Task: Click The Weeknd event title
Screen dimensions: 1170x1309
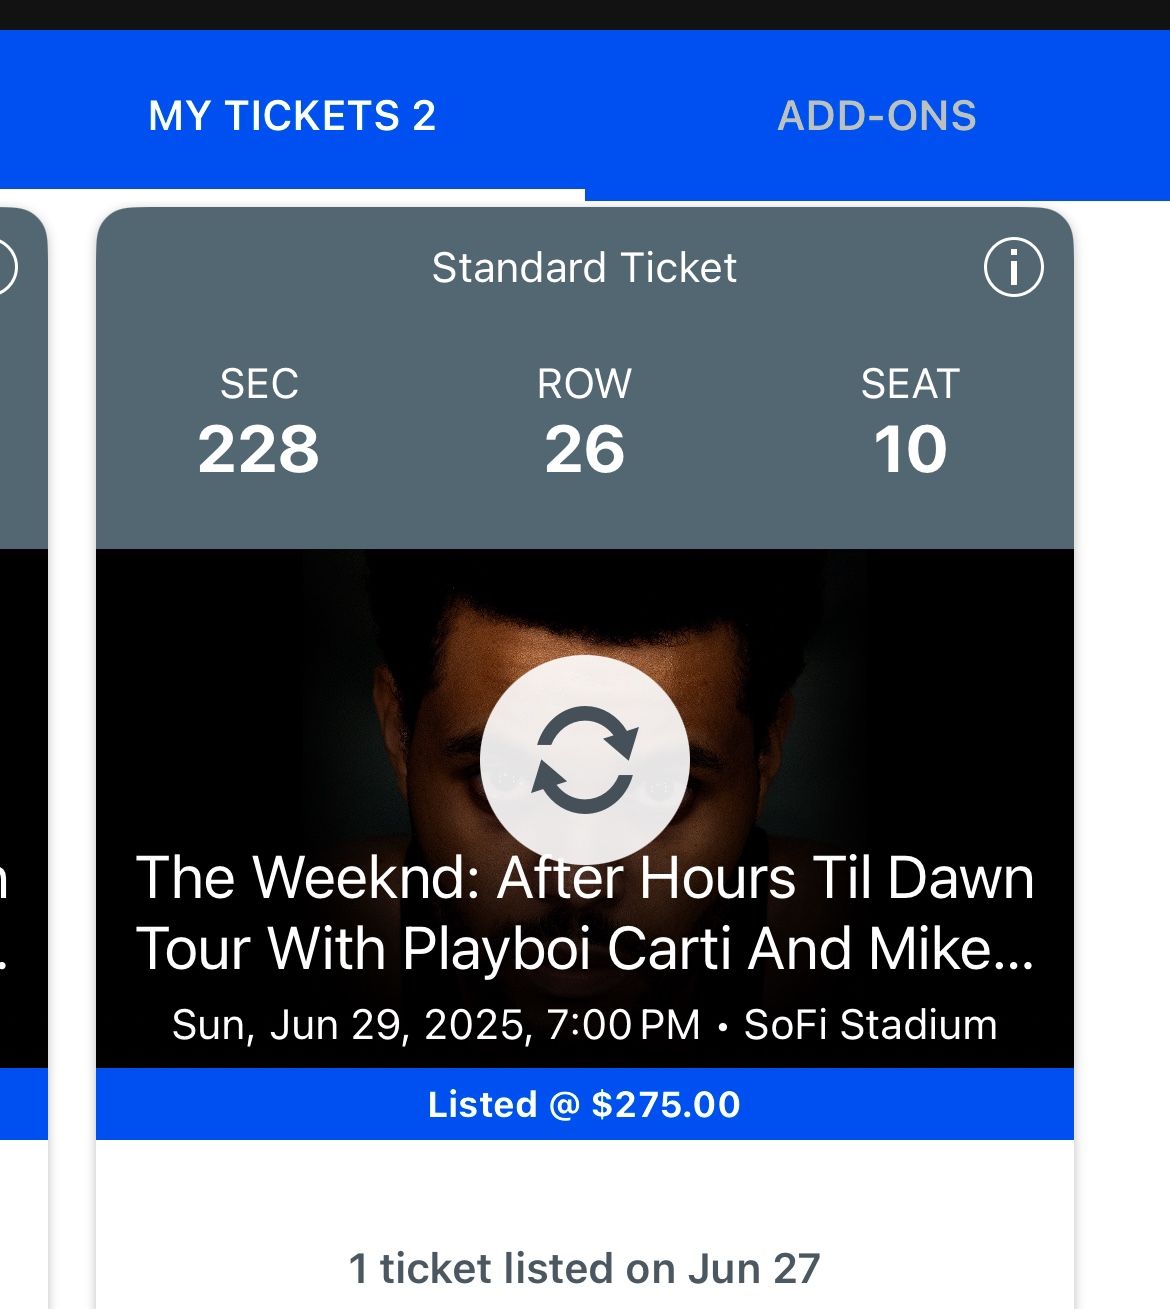Action: coord(585,912)
